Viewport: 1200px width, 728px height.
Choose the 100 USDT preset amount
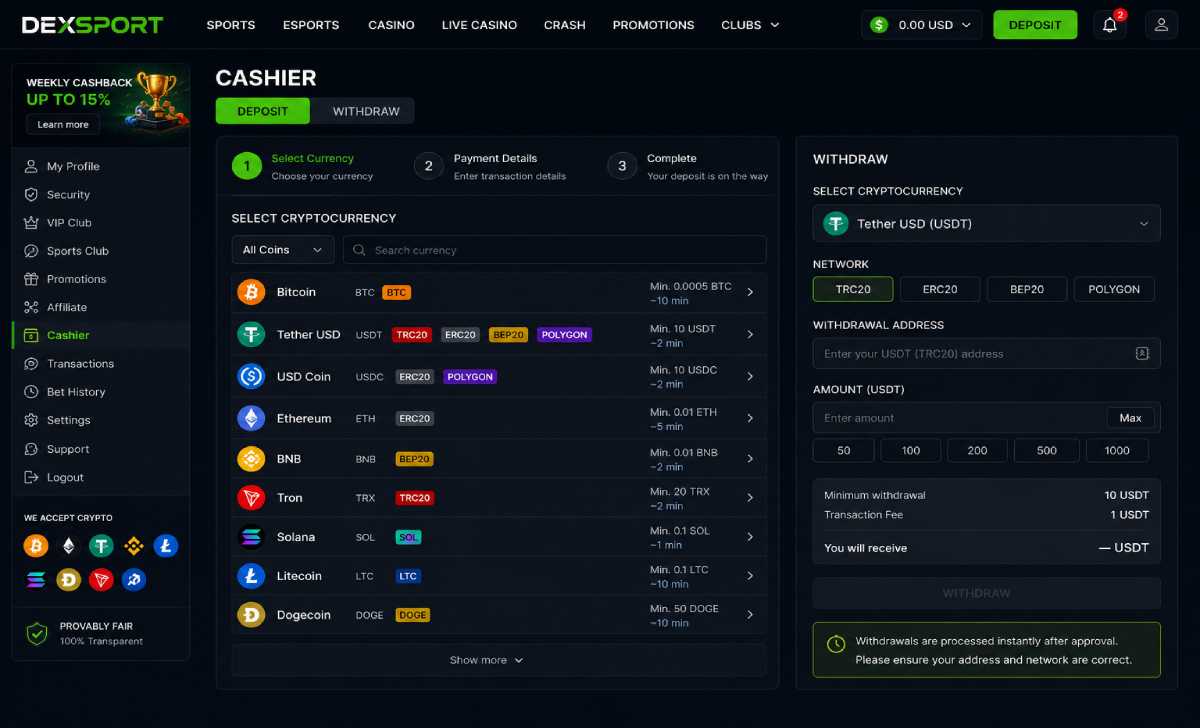911,450
